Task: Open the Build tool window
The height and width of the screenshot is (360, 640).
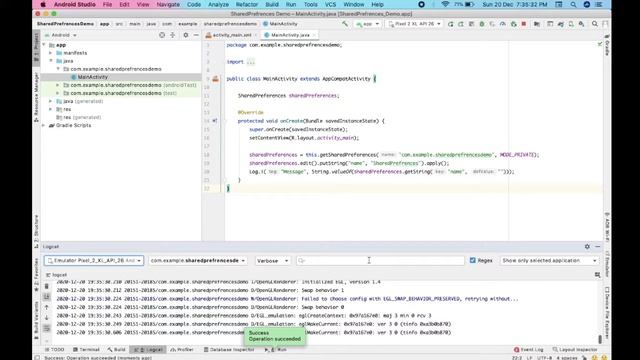Action: tap(117, 350)
